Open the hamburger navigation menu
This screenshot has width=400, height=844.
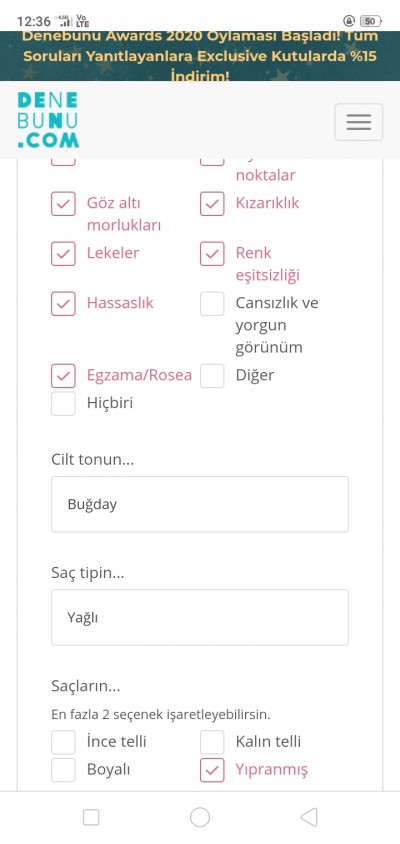tap(359, 122)
